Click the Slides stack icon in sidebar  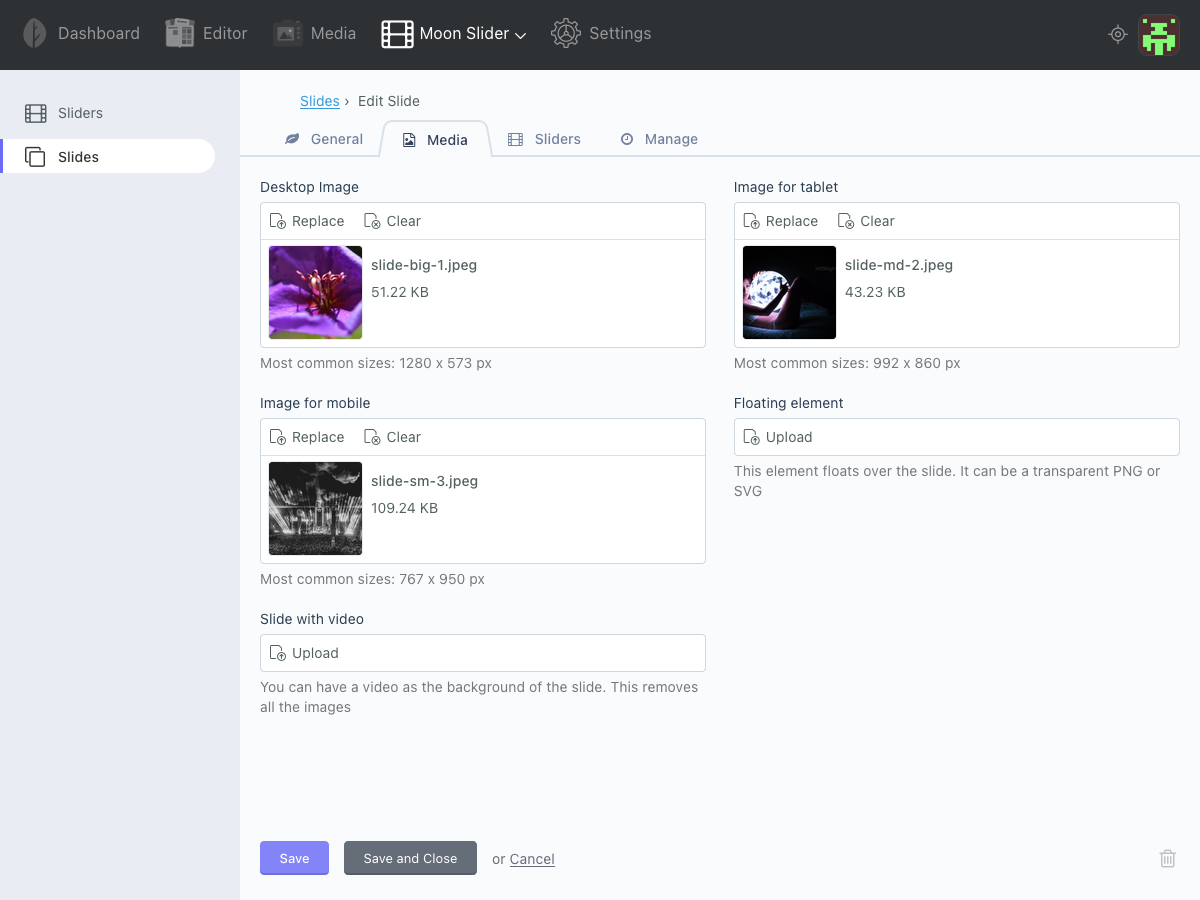click(x=36, y=157)
